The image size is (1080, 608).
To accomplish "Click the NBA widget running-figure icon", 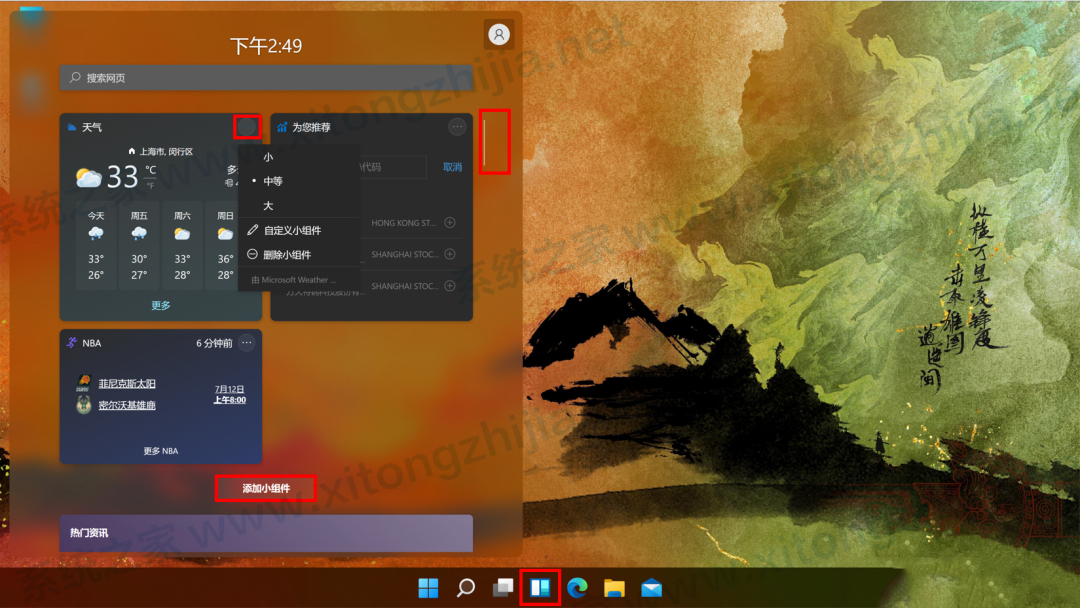I will coord(71,343).
